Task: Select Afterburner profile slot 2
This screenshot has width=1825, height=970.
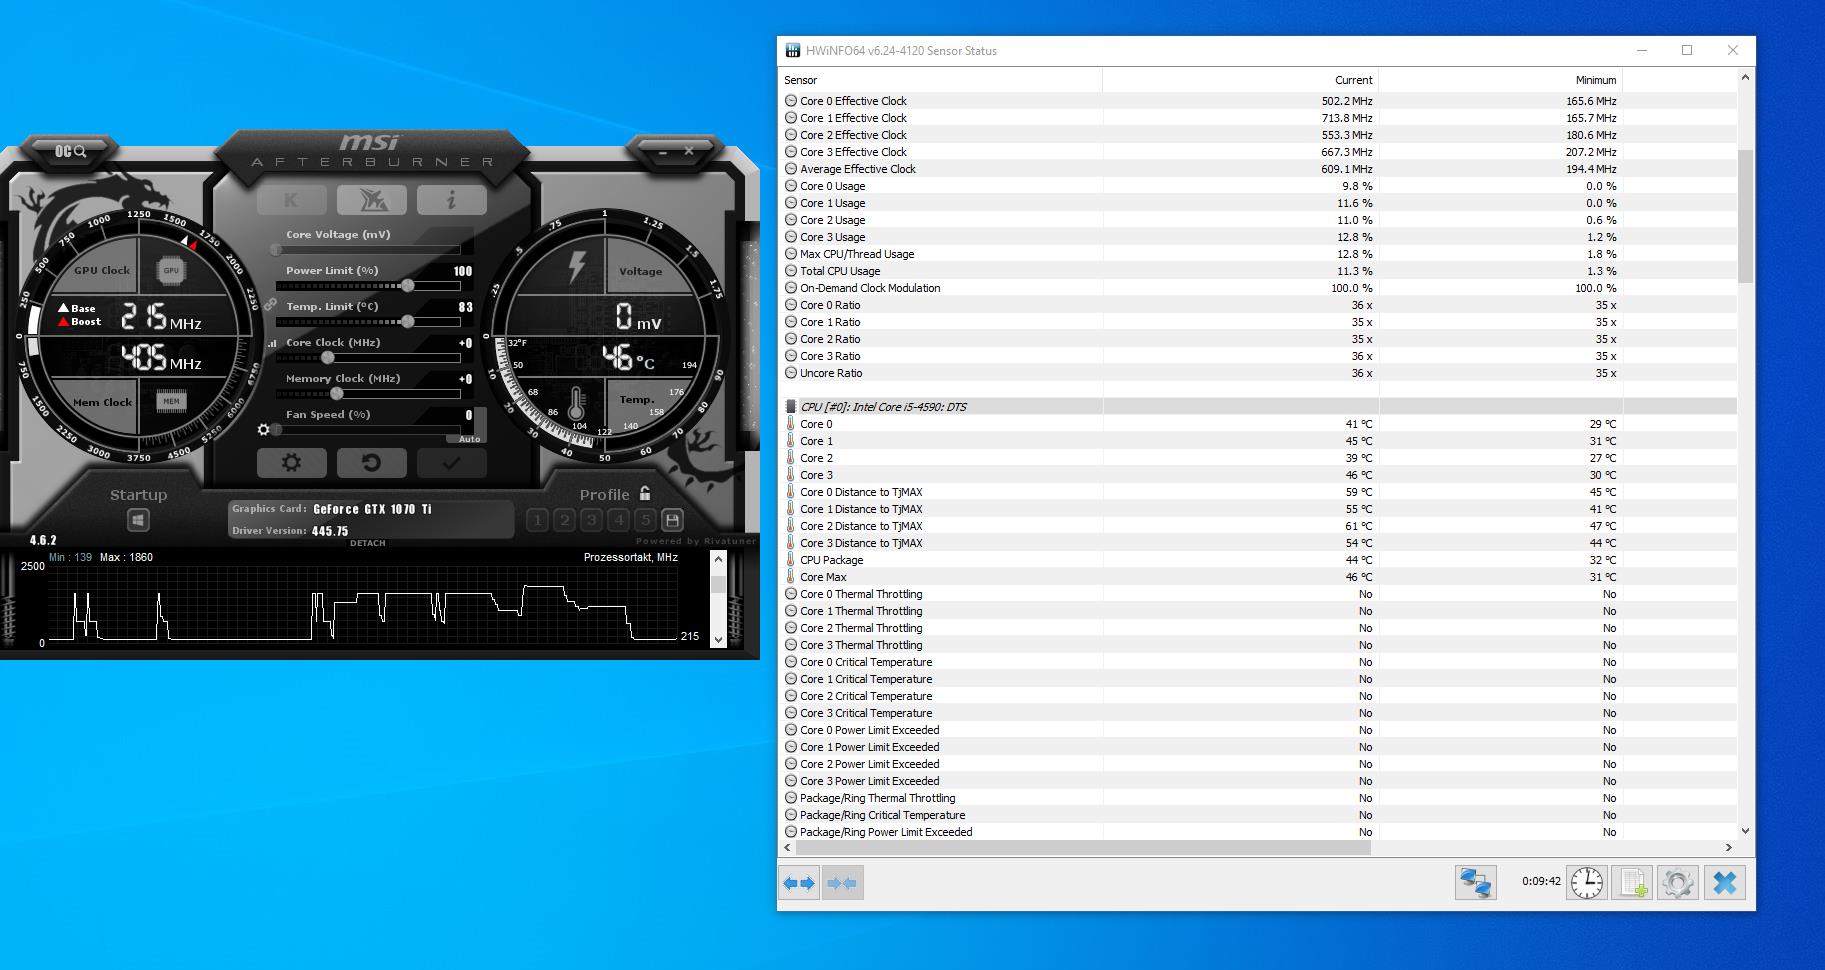Action: [564, 520]
